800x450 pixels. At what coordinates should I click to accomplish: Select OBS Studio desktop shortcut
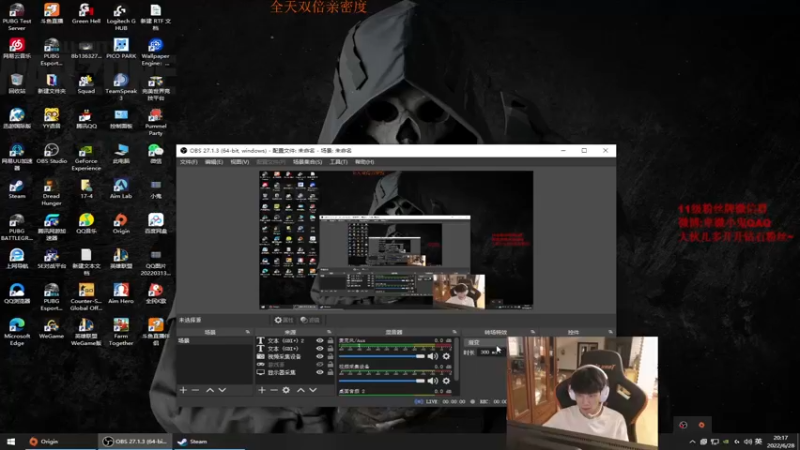point(52,154)
